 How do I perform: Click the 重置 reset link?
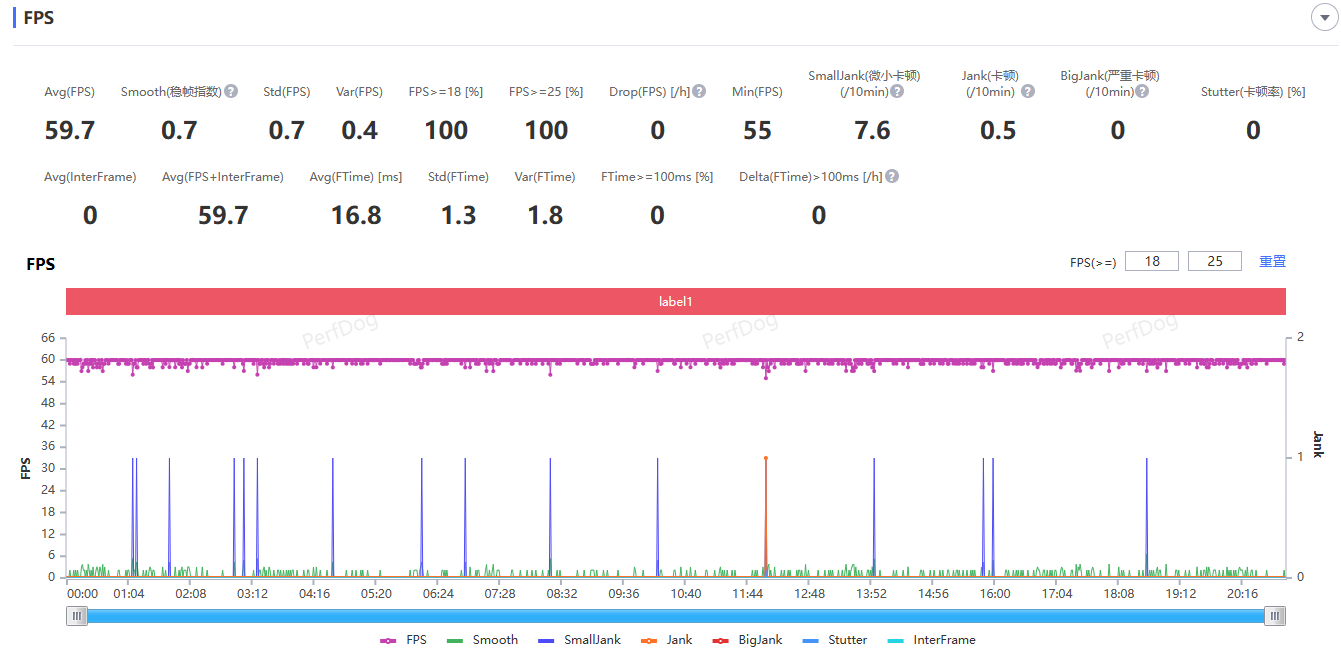(x=1272, y=261)
